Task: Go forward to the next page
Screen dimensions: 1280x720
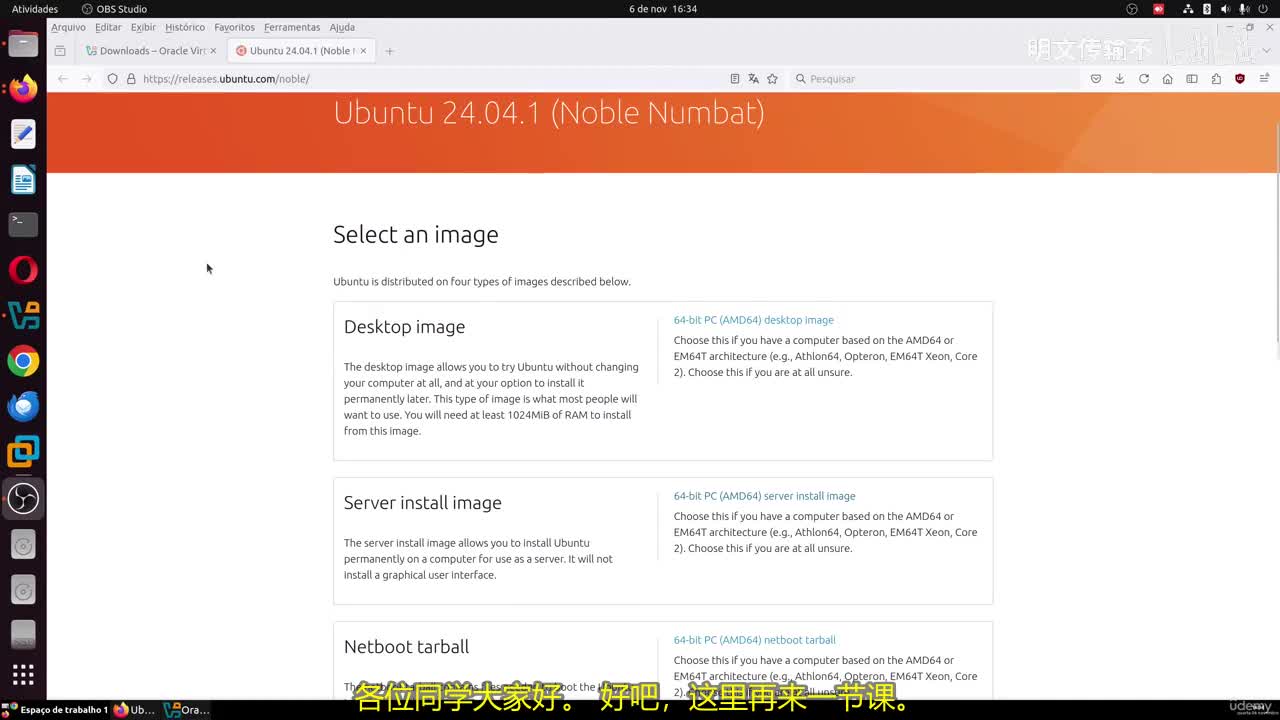Action: pos(87,79)
